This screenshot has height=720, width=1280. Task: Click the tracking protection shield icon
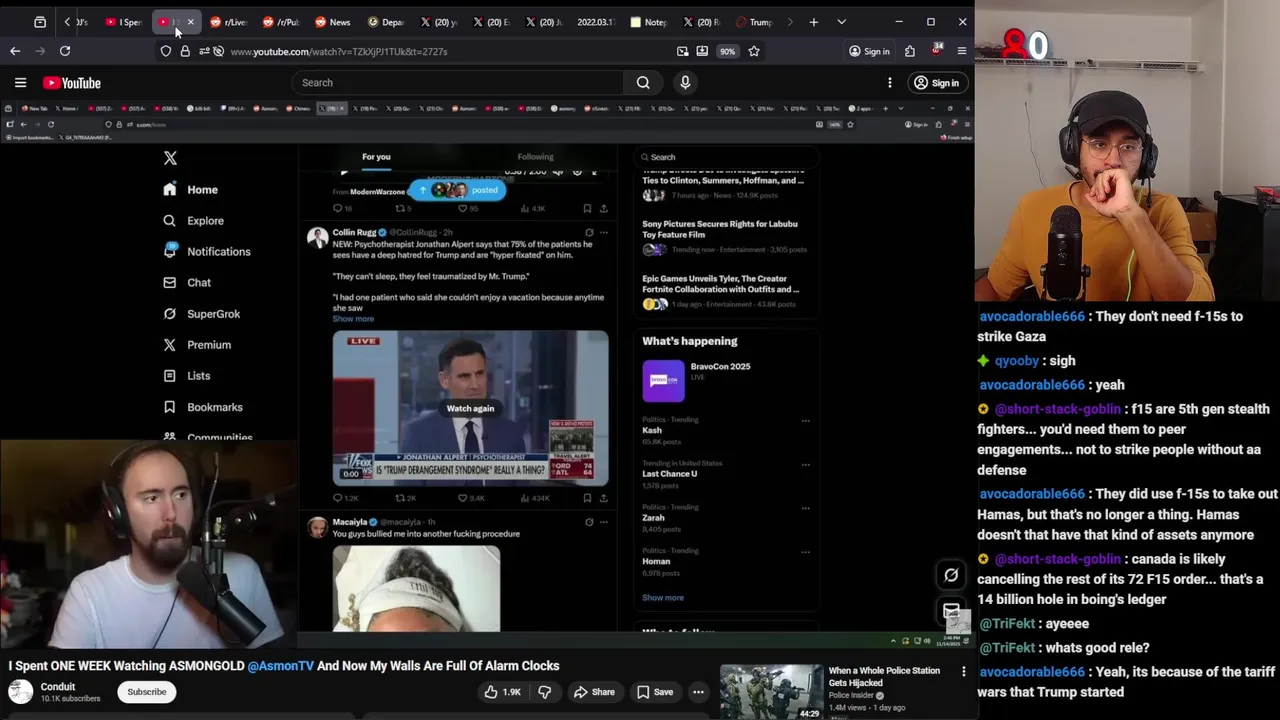click(166, 51)
